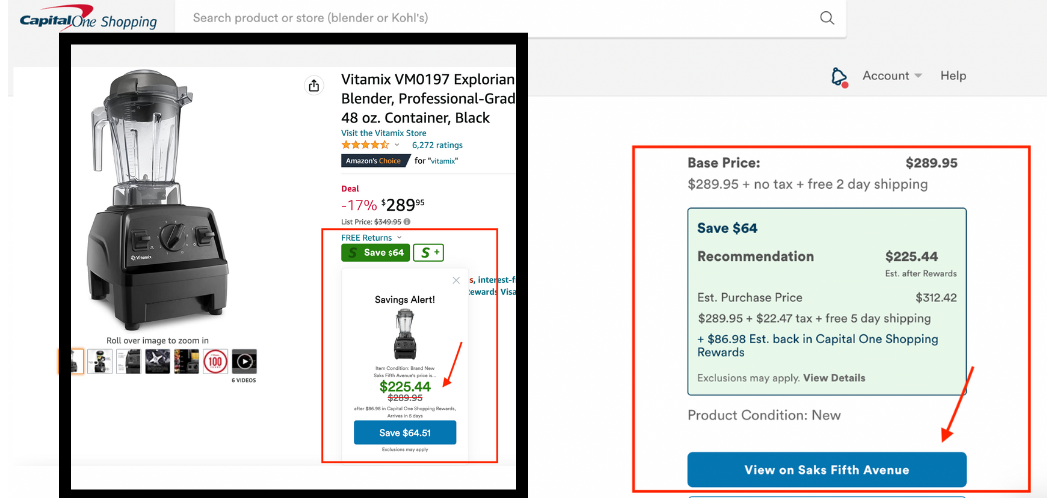Close the Savings Alert popup
This screenshot has height=498, width=1047.
click(x=457, y=280)
